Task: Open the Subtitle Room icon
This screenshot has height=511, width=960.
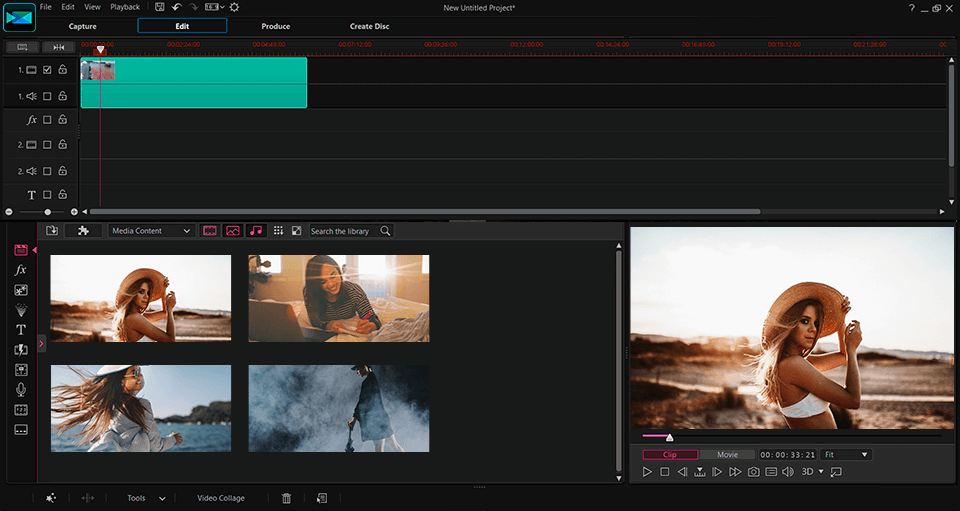Action: coord(21,430)
